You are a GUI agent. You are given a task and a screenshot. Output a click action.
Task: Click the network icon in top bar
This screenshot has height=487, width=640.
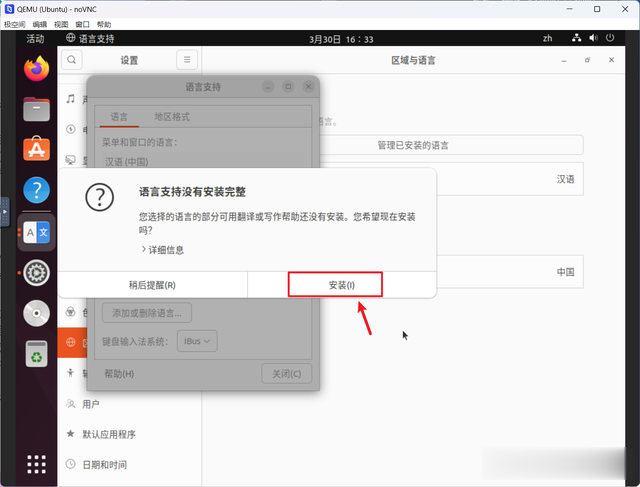point(576,38)
